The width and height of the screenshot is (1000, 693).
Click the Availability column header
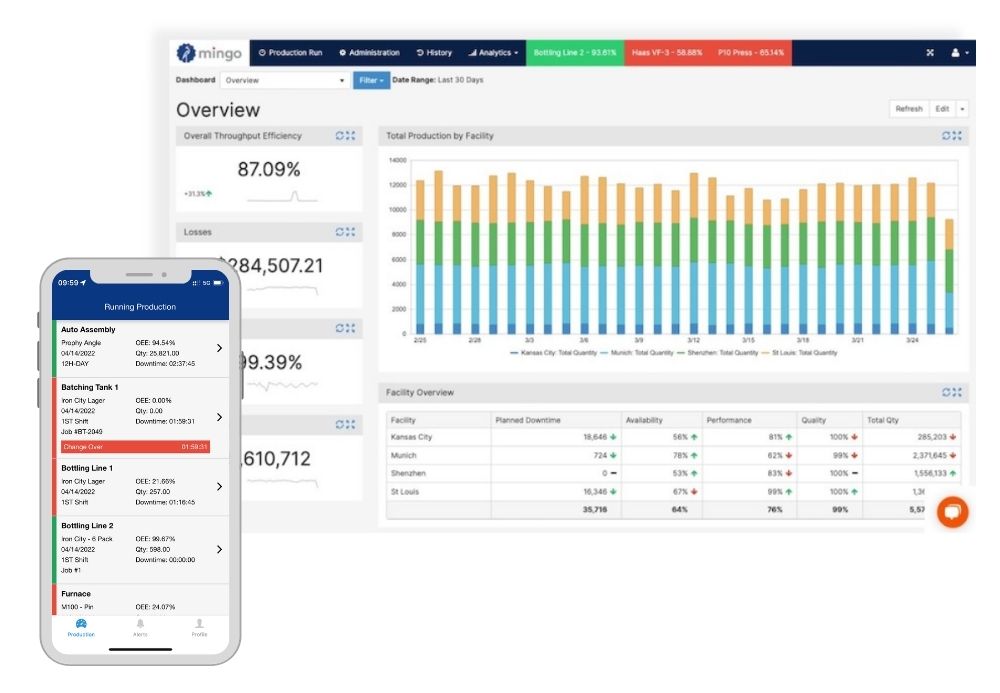point(662,419)
